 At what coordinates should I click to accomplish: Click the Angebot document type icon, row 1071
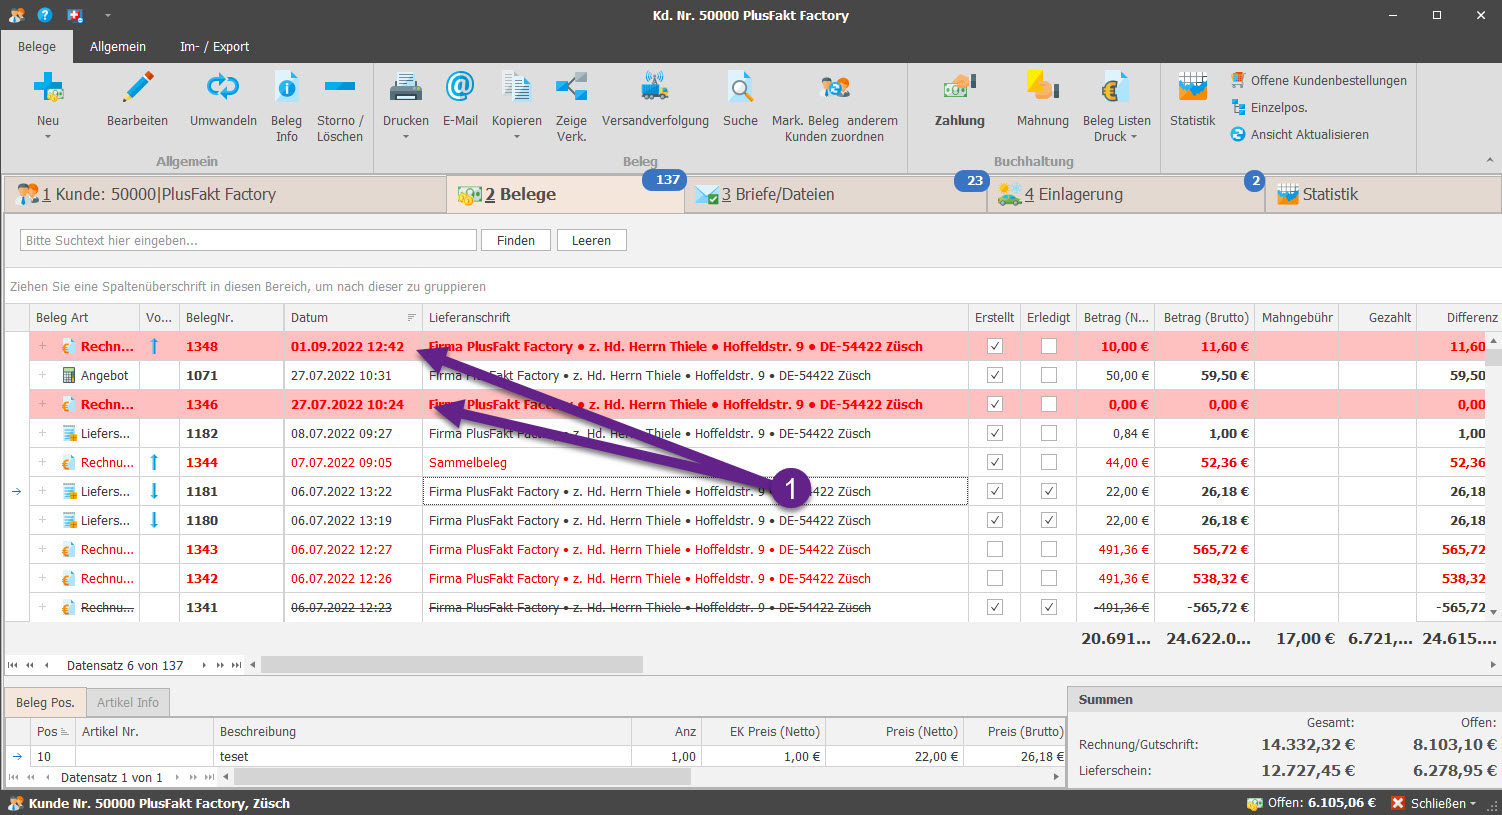pos(69,375)
